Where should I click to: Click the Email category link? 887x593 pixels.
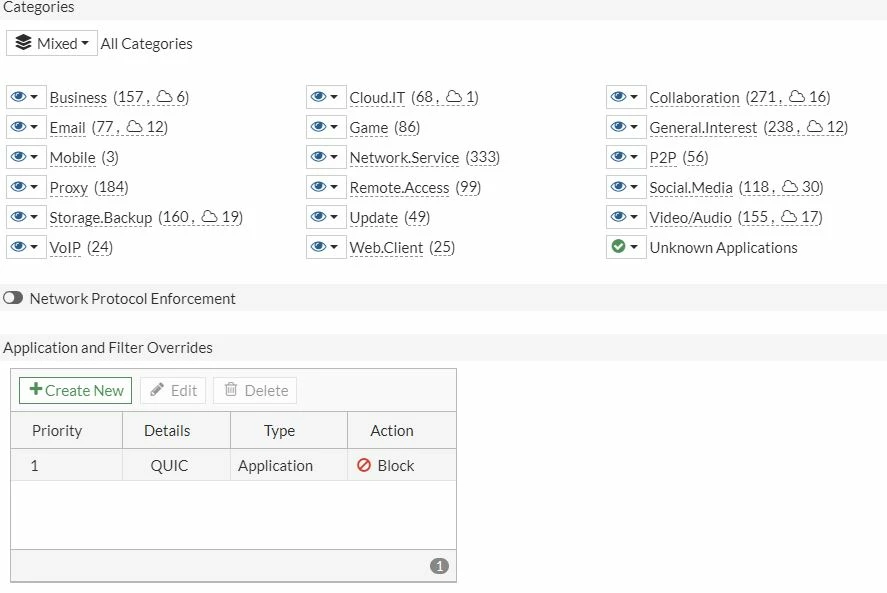pyautogui.click(x=67, y=128)
